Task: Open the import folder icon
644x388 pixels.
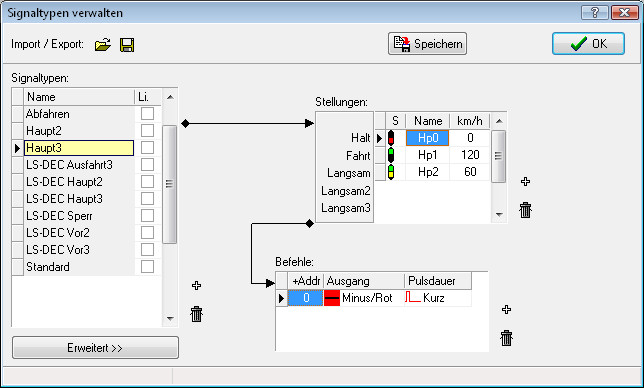Action: tap(103, 44)
